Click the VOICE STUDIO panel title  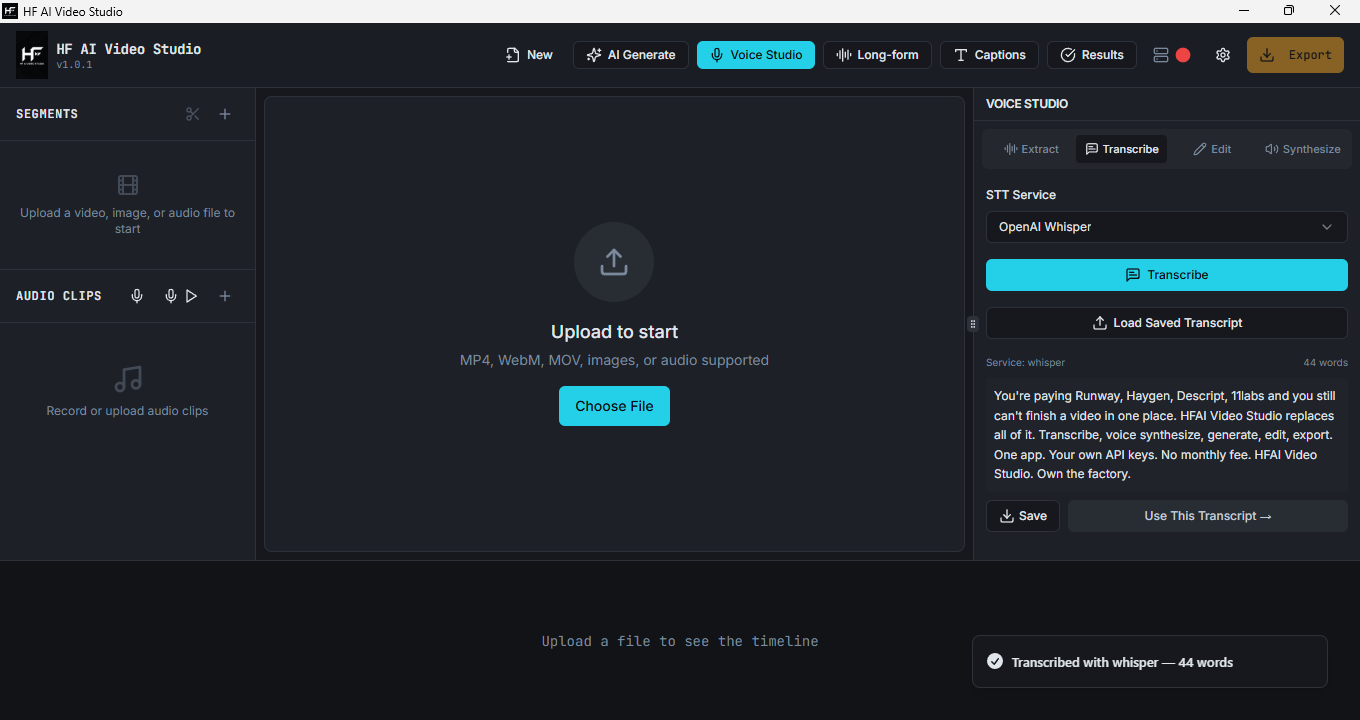click(x=1027, y=104)
